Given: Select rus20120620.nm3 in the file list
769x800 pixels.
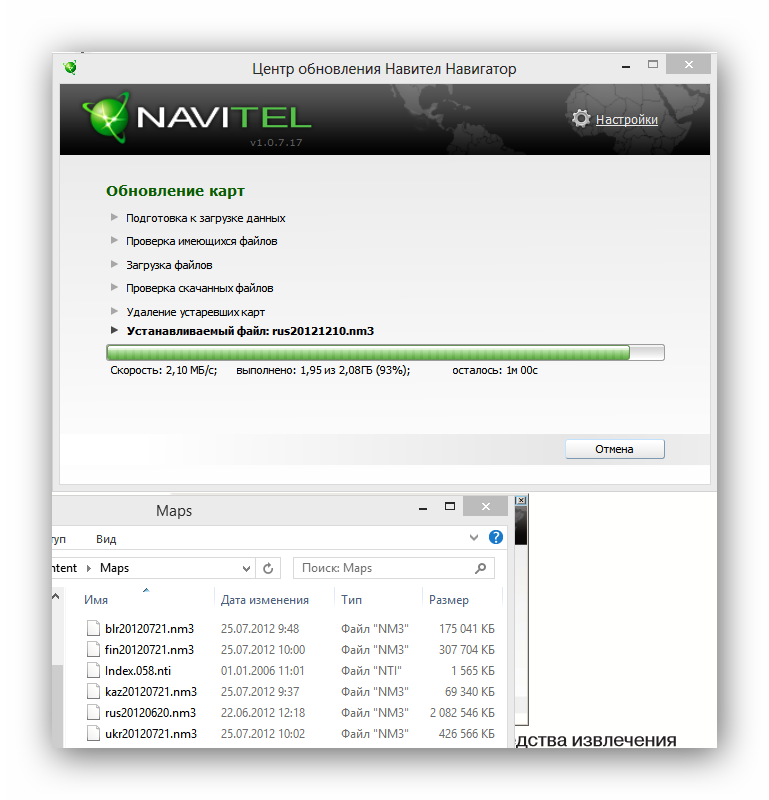Looking at the screenshot, I should (150, 712).
